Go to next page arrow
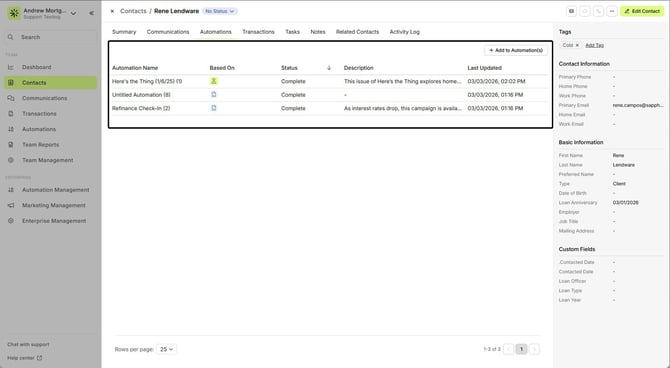The height and width of the screenshot is (368, 670). click(534, 349)
